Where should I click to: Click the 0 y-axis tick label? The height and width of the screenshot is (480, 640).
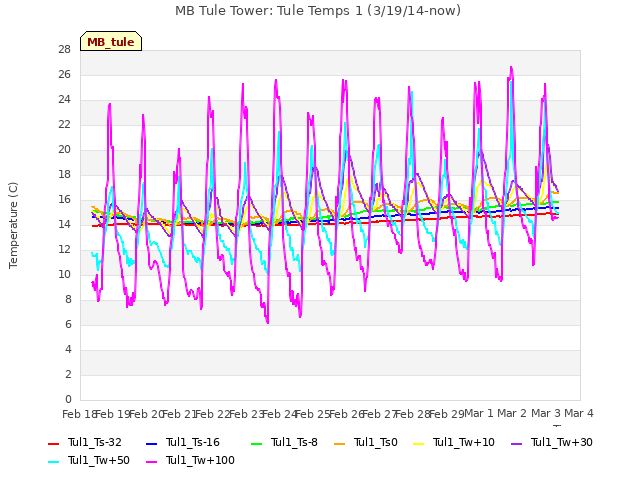[x=68, y=399]
